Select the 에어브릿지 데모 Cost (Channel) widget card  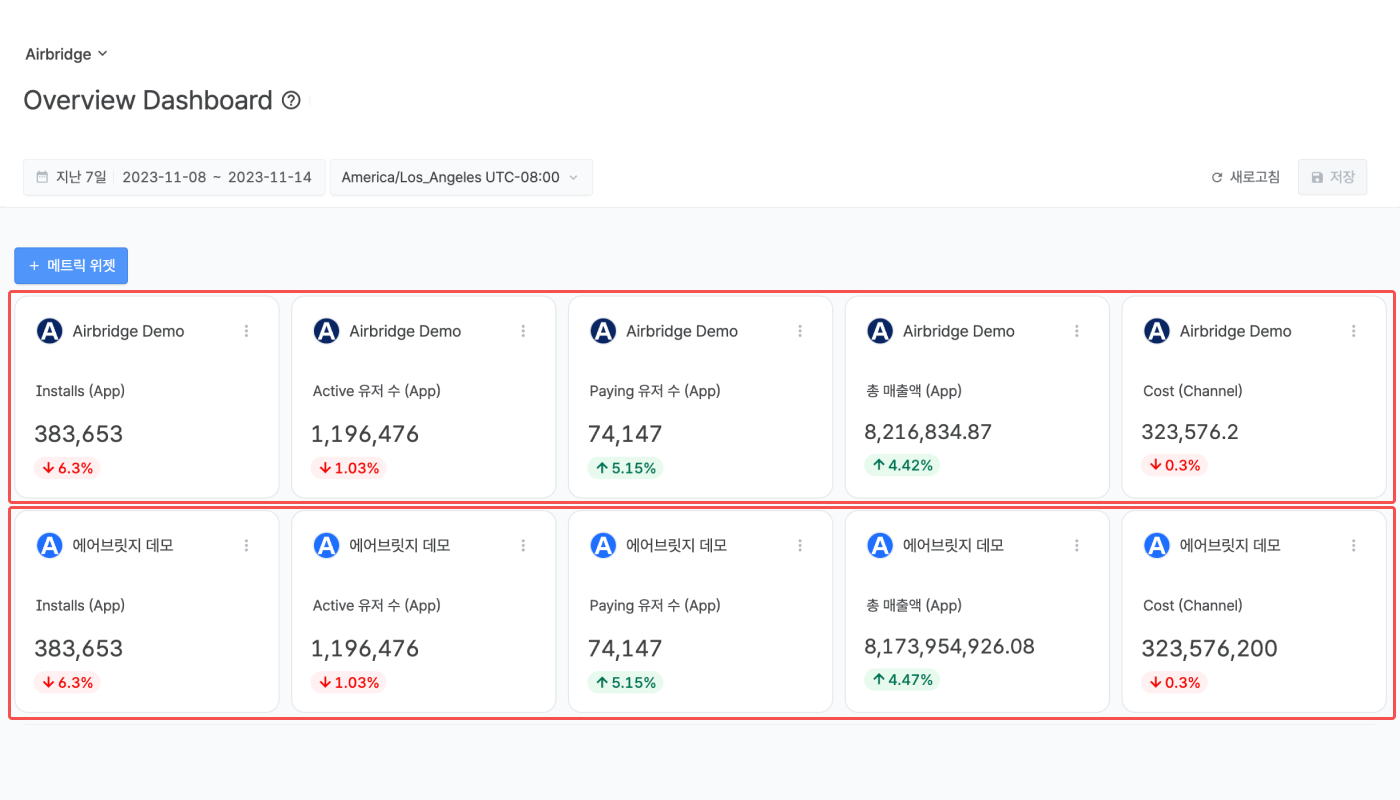click(1254, 611)
